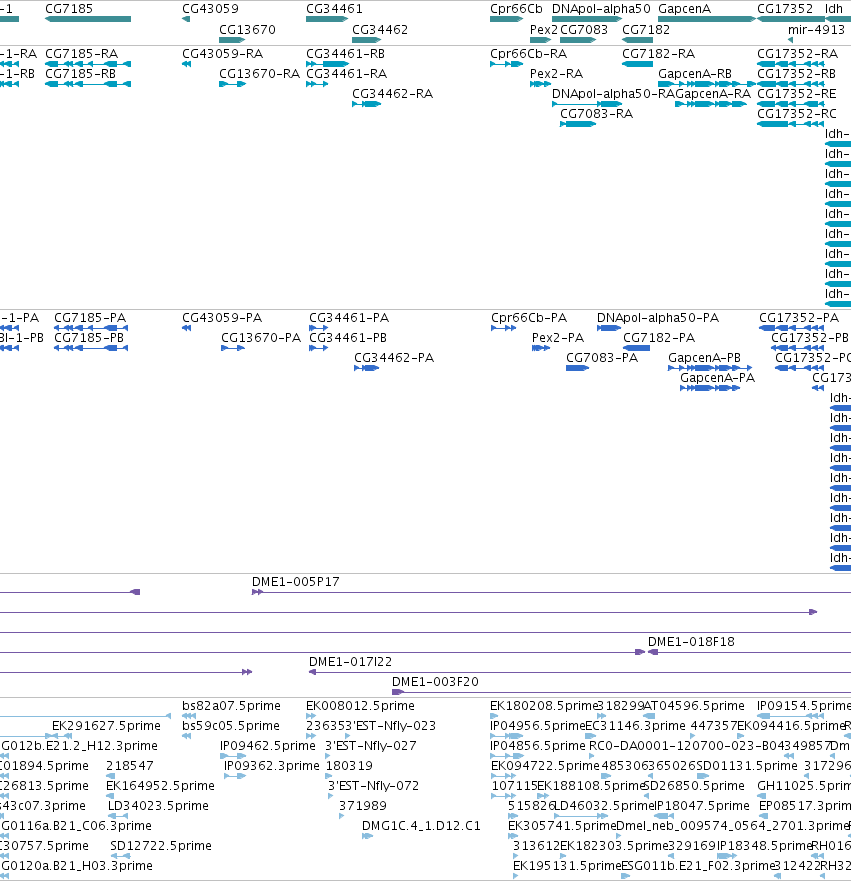Select transcript CG34462-RA
Screen dimensions: 851x881
(393, 94)
